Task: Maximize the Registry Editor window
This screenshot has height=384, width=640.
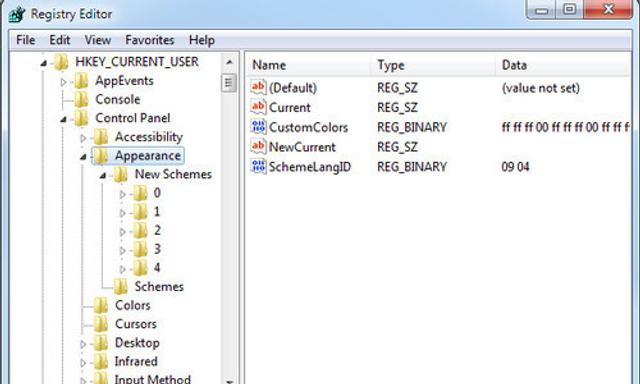Action: (x=570, y=9)
